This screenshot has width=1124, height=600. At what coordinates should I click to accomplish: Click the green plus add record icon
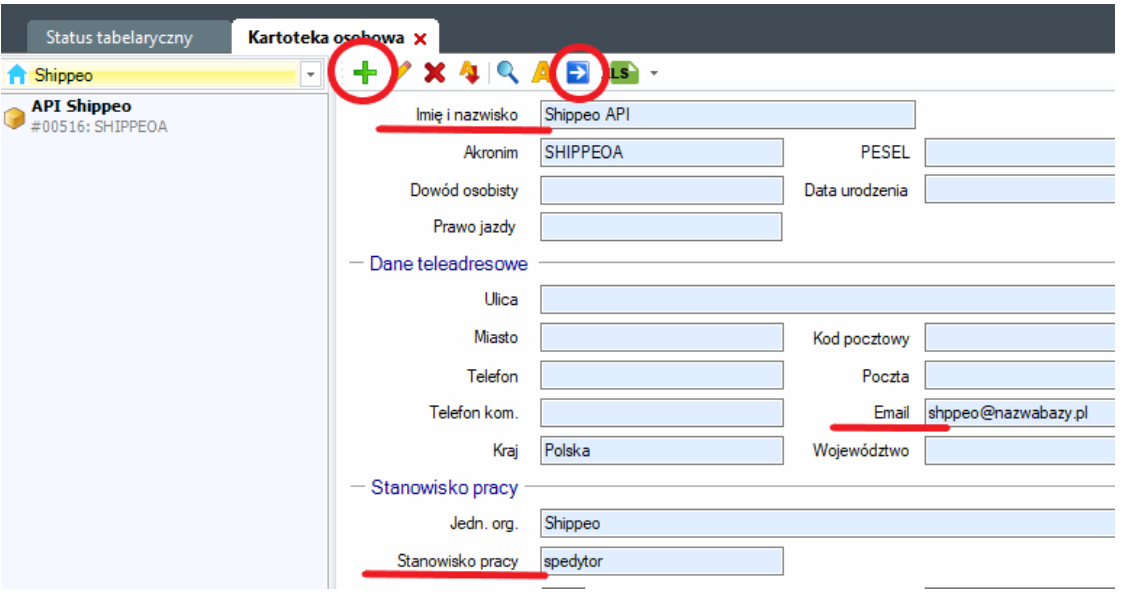point(365,72)
